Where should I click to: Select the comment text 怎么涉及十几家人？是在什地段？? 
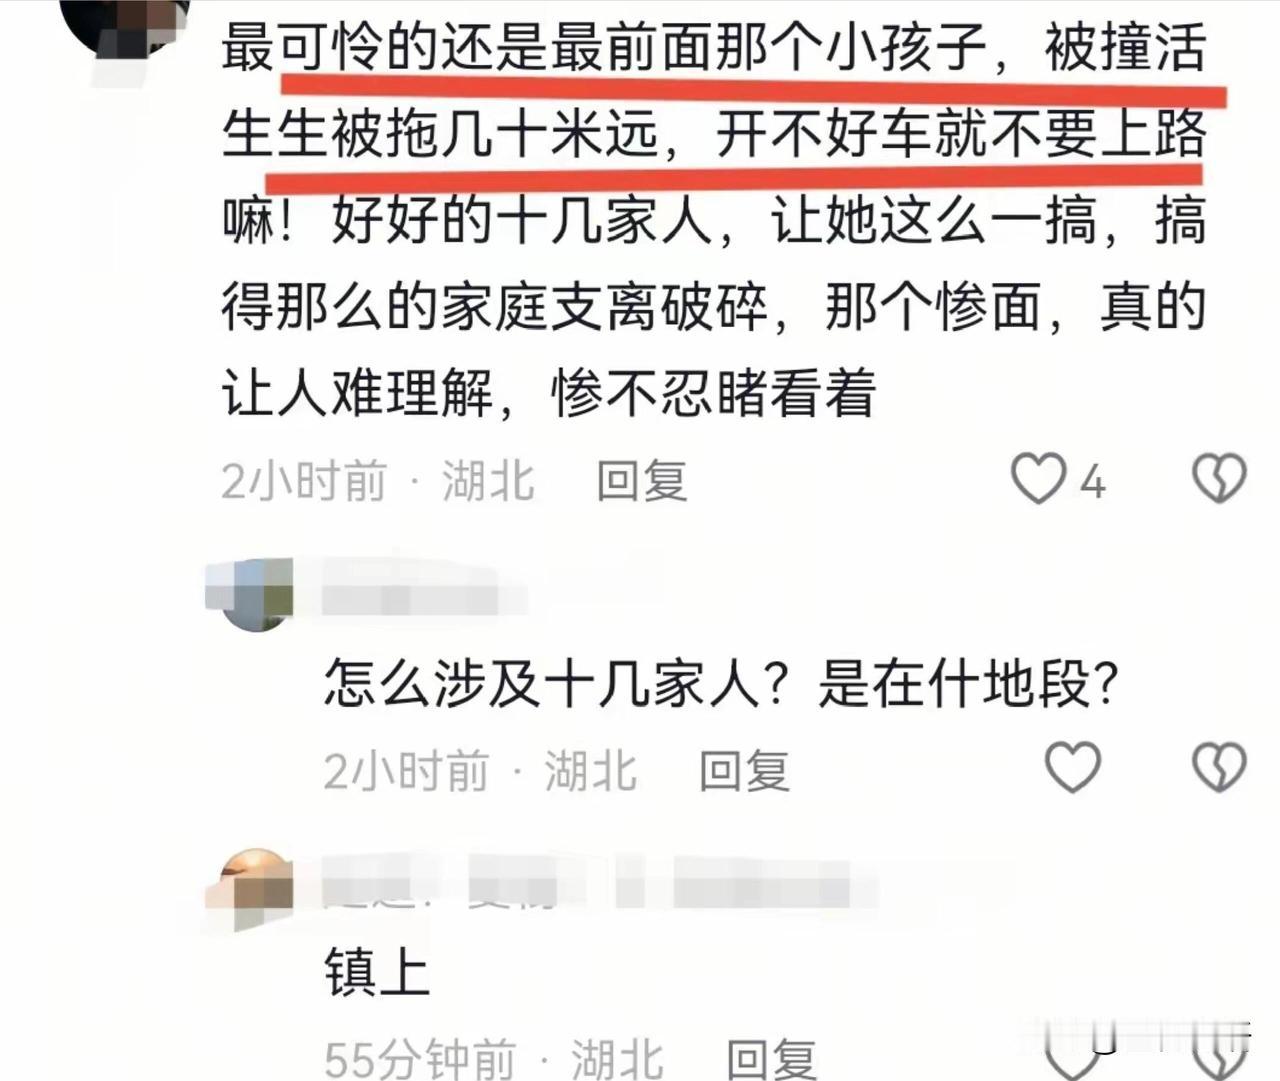721,685
